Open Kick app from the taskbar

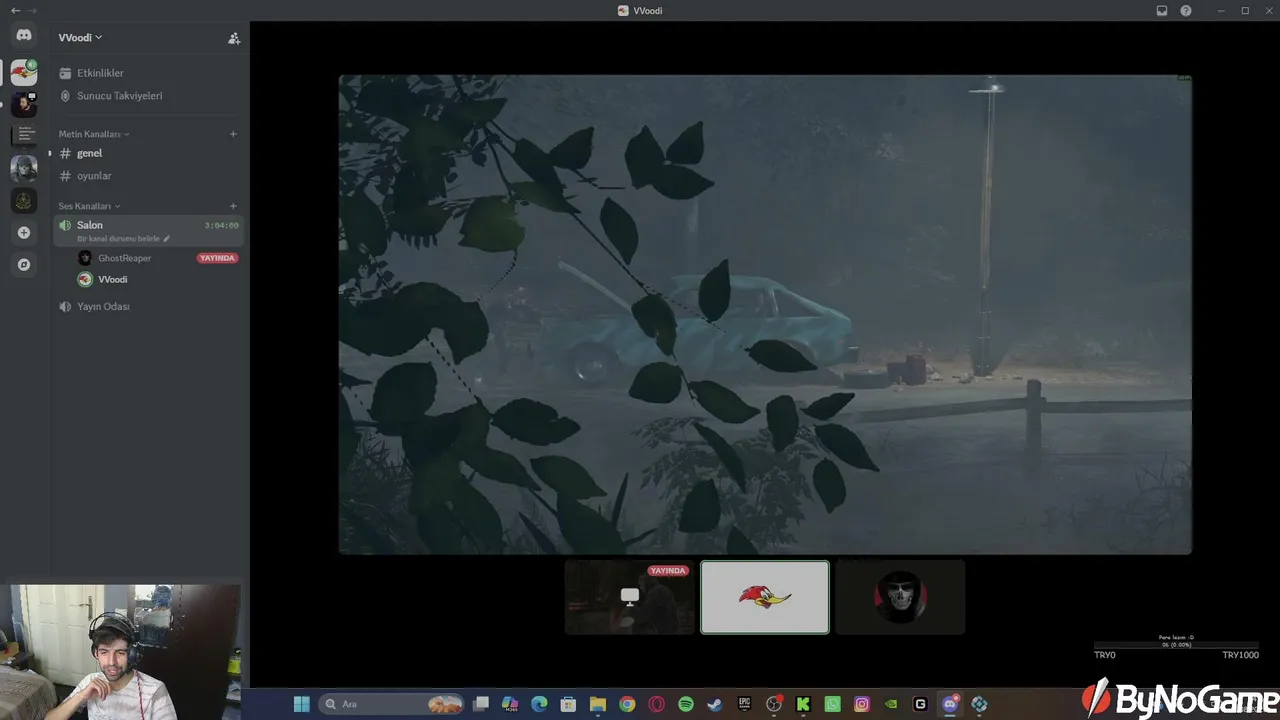[x=803, y=704]
